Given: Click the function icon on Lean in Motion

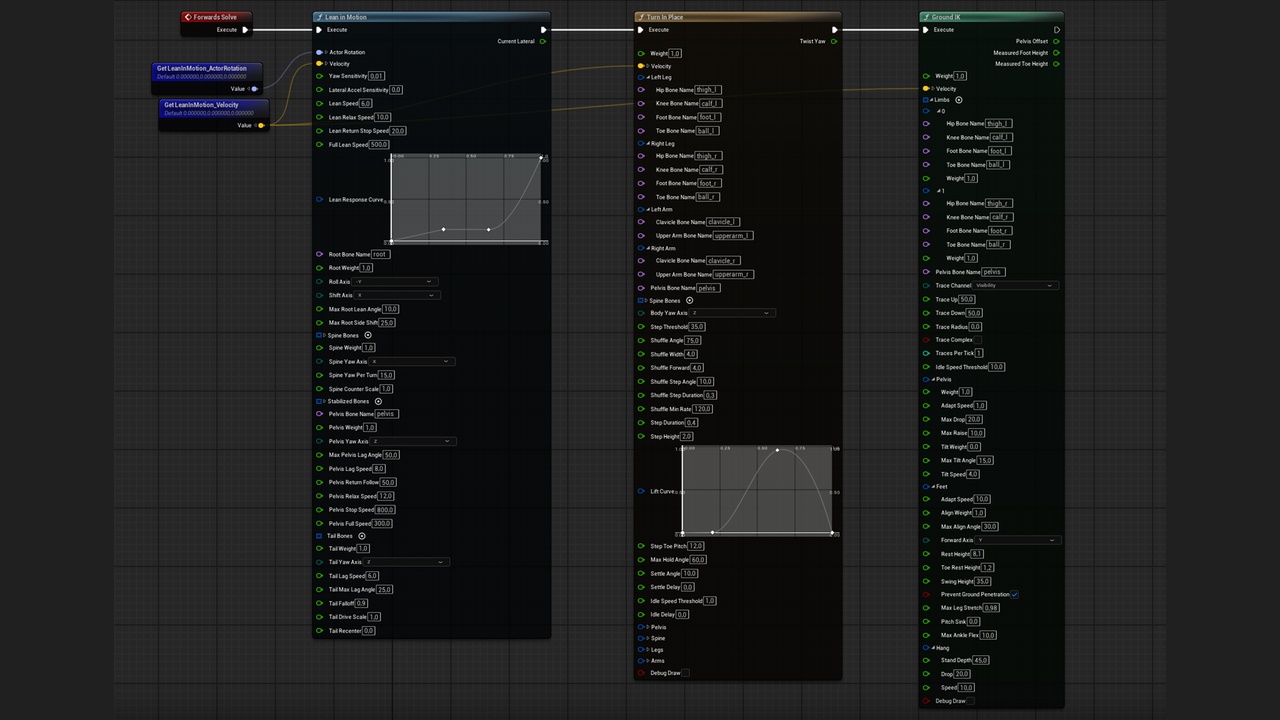Looking at the screenshot, I should click(x=320, y=17).
